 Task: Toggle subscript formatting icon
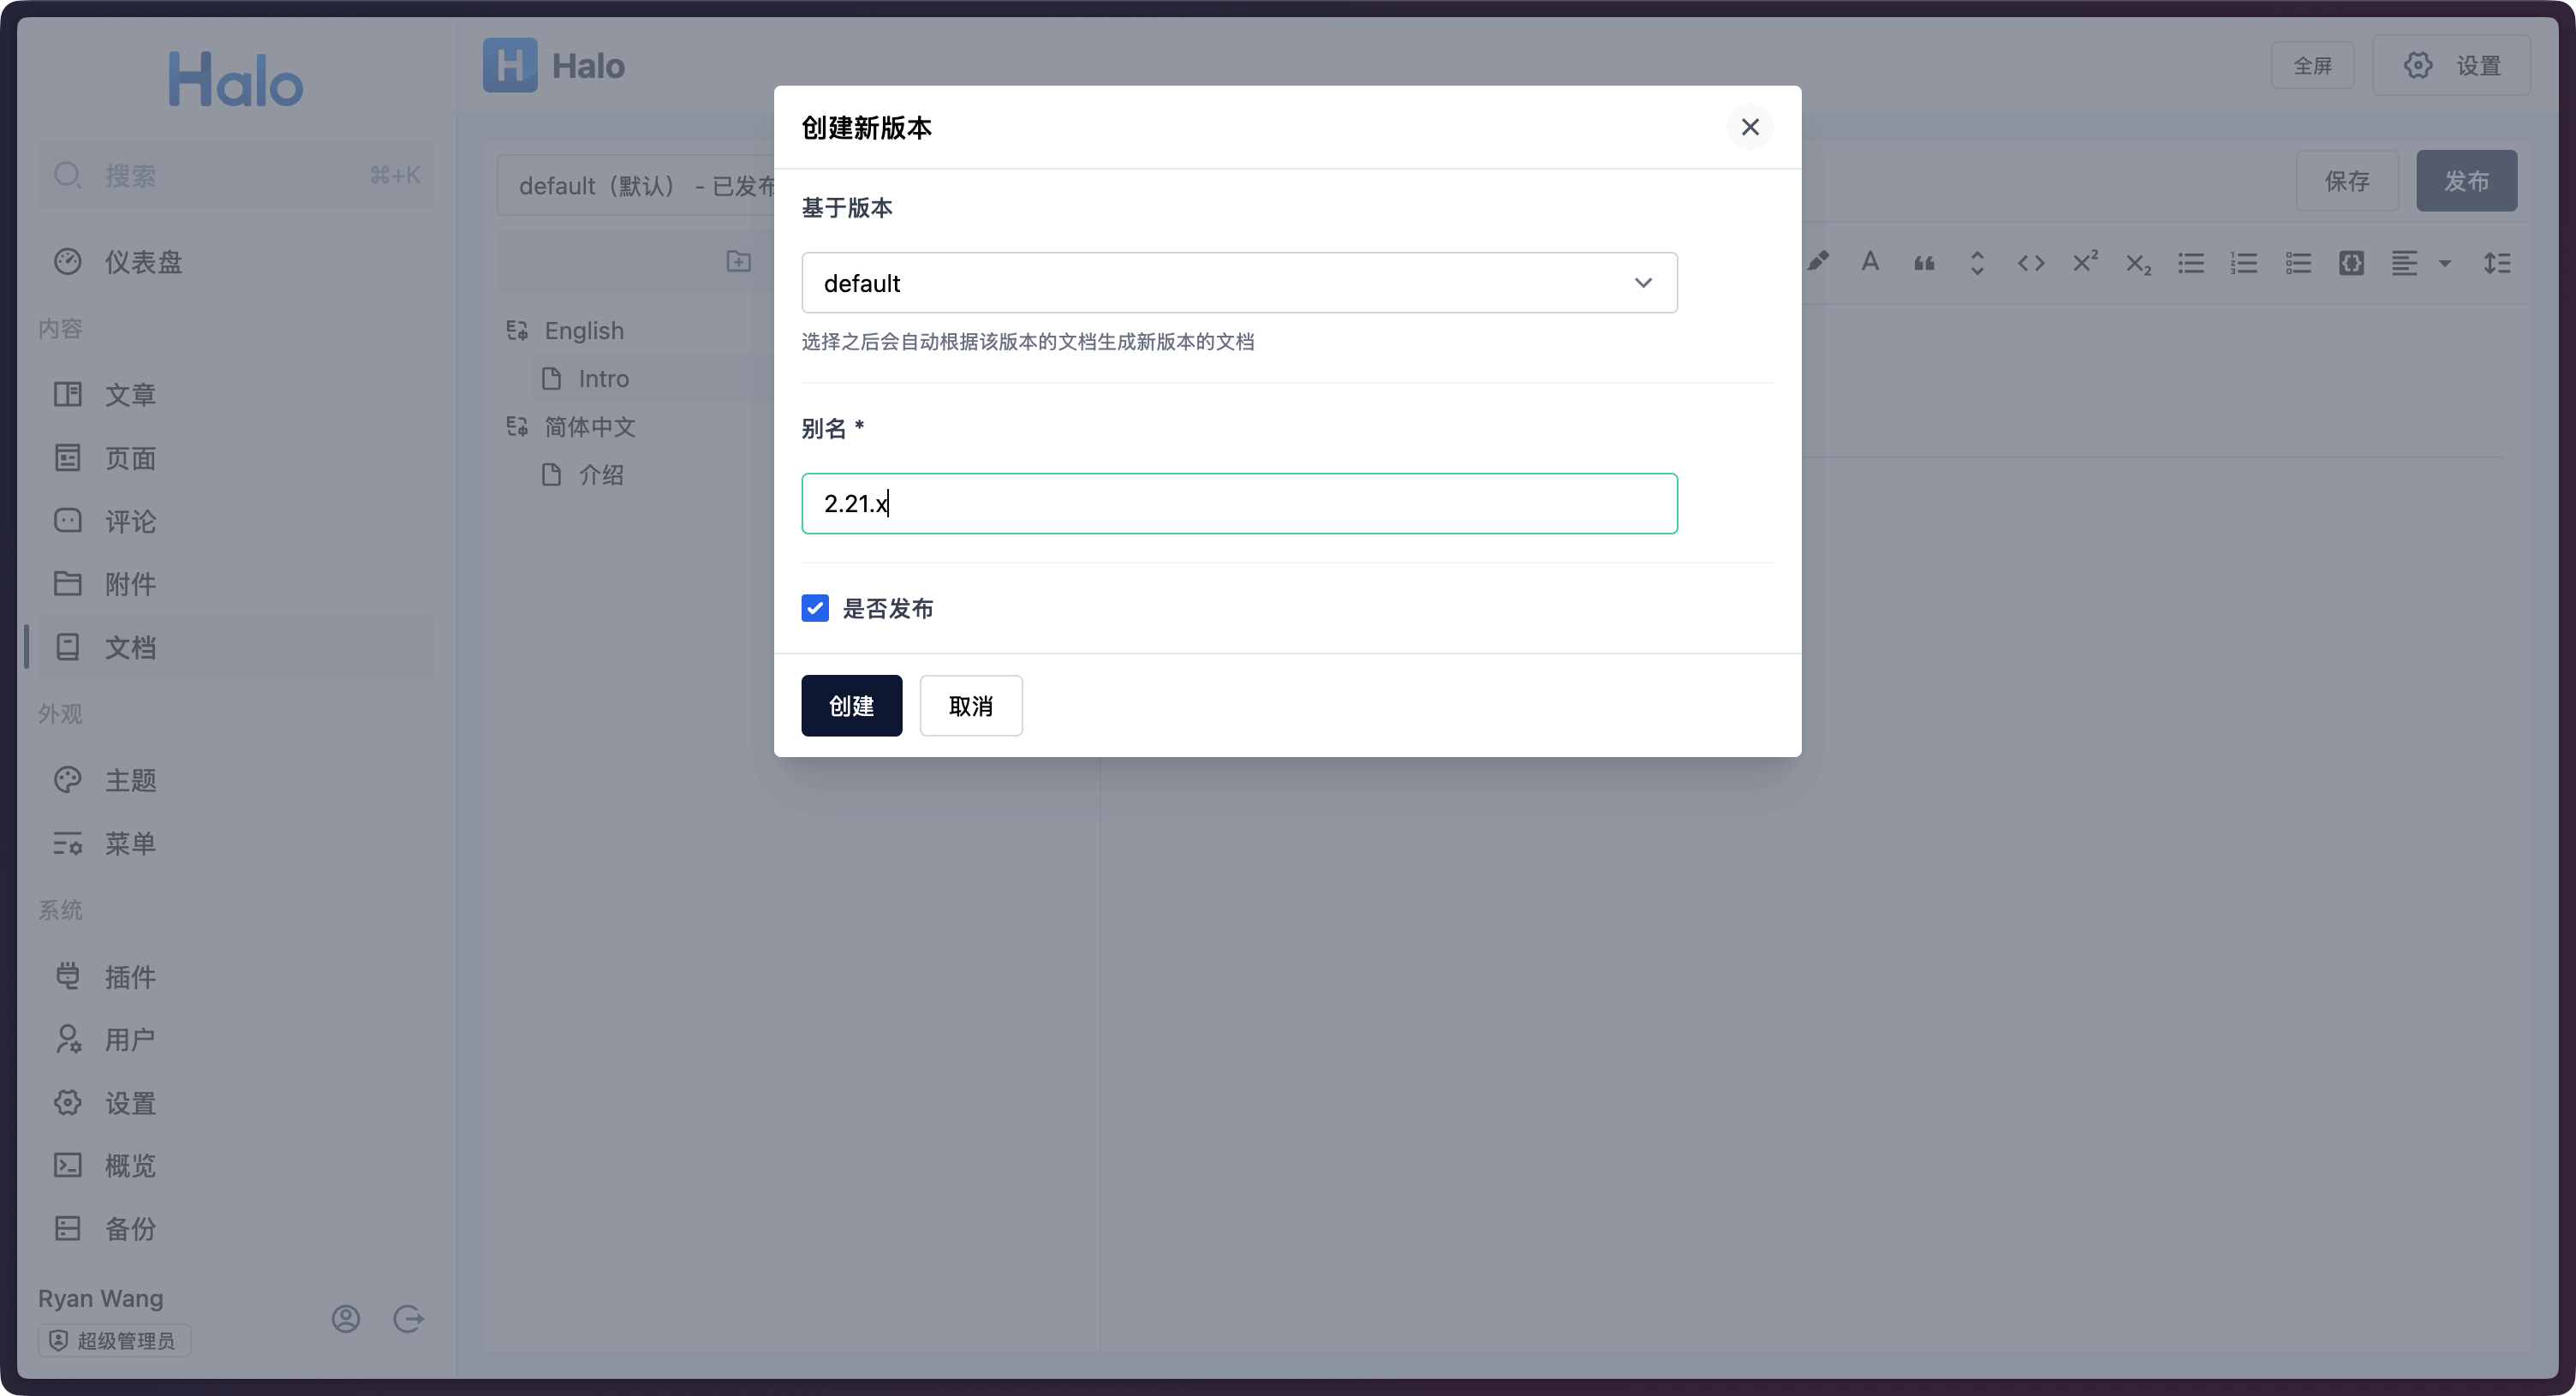click(x=2138, y=264)
